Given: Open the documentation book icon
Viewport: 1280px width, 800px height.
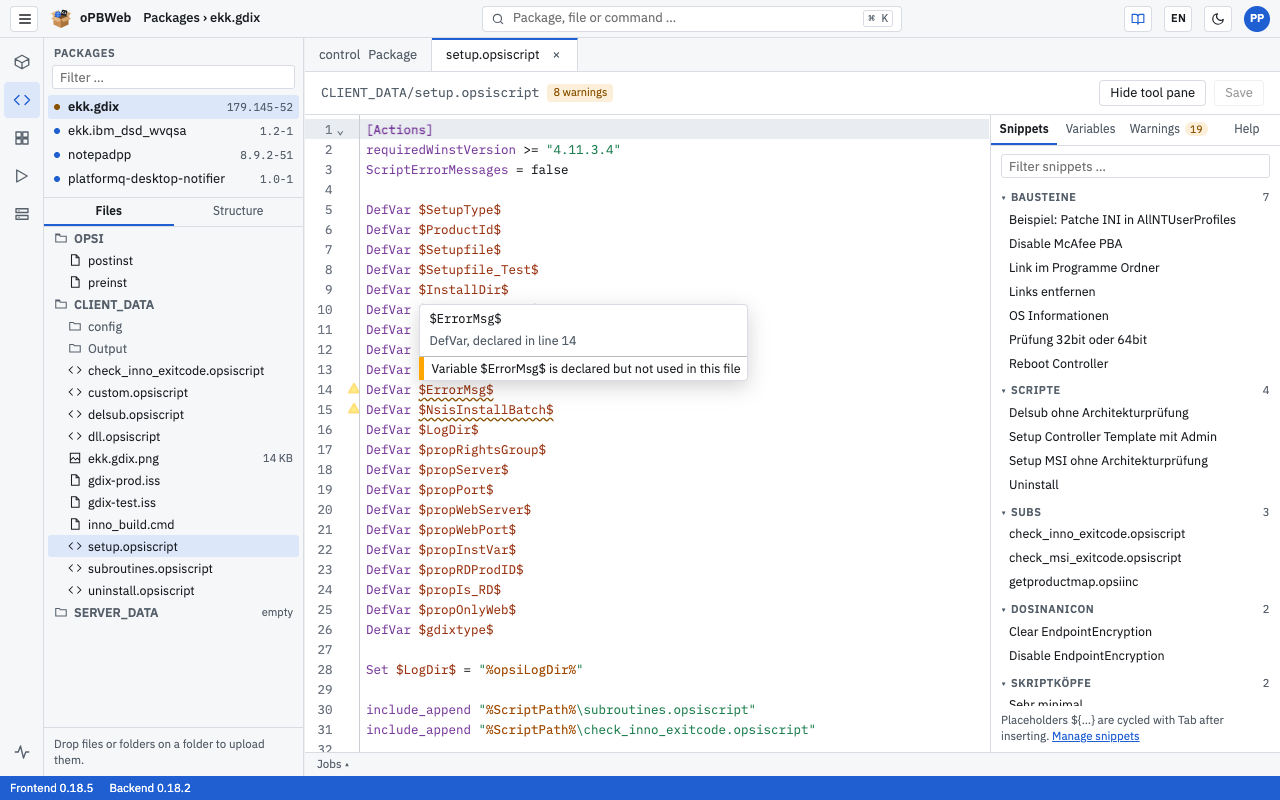Looking at the screenshot, I should pos(1137,18).
